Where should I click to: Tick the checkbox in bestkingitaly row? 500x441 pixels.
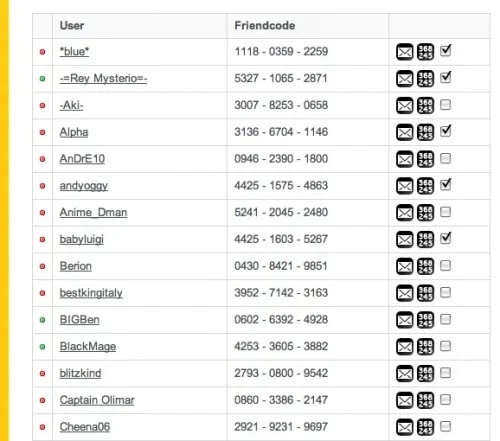coord(446,292)
